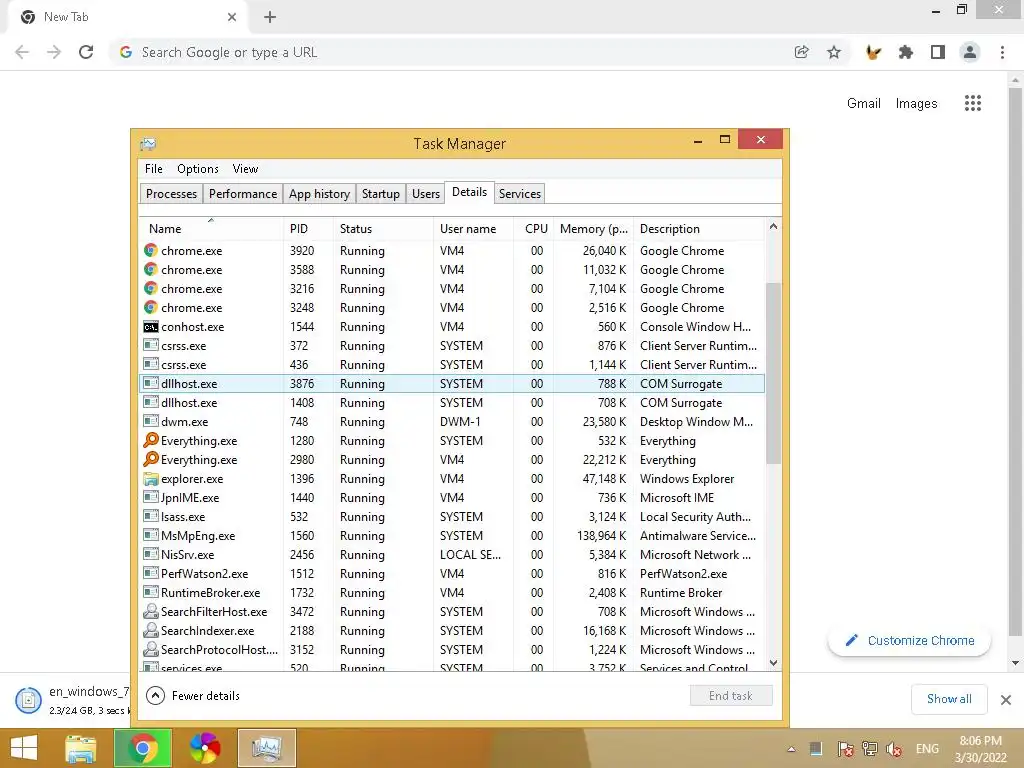Image resolution: width=1024 pixels, height=768 pixels.
Task: Switch to the App history tab
Action: tap(319, 193)
